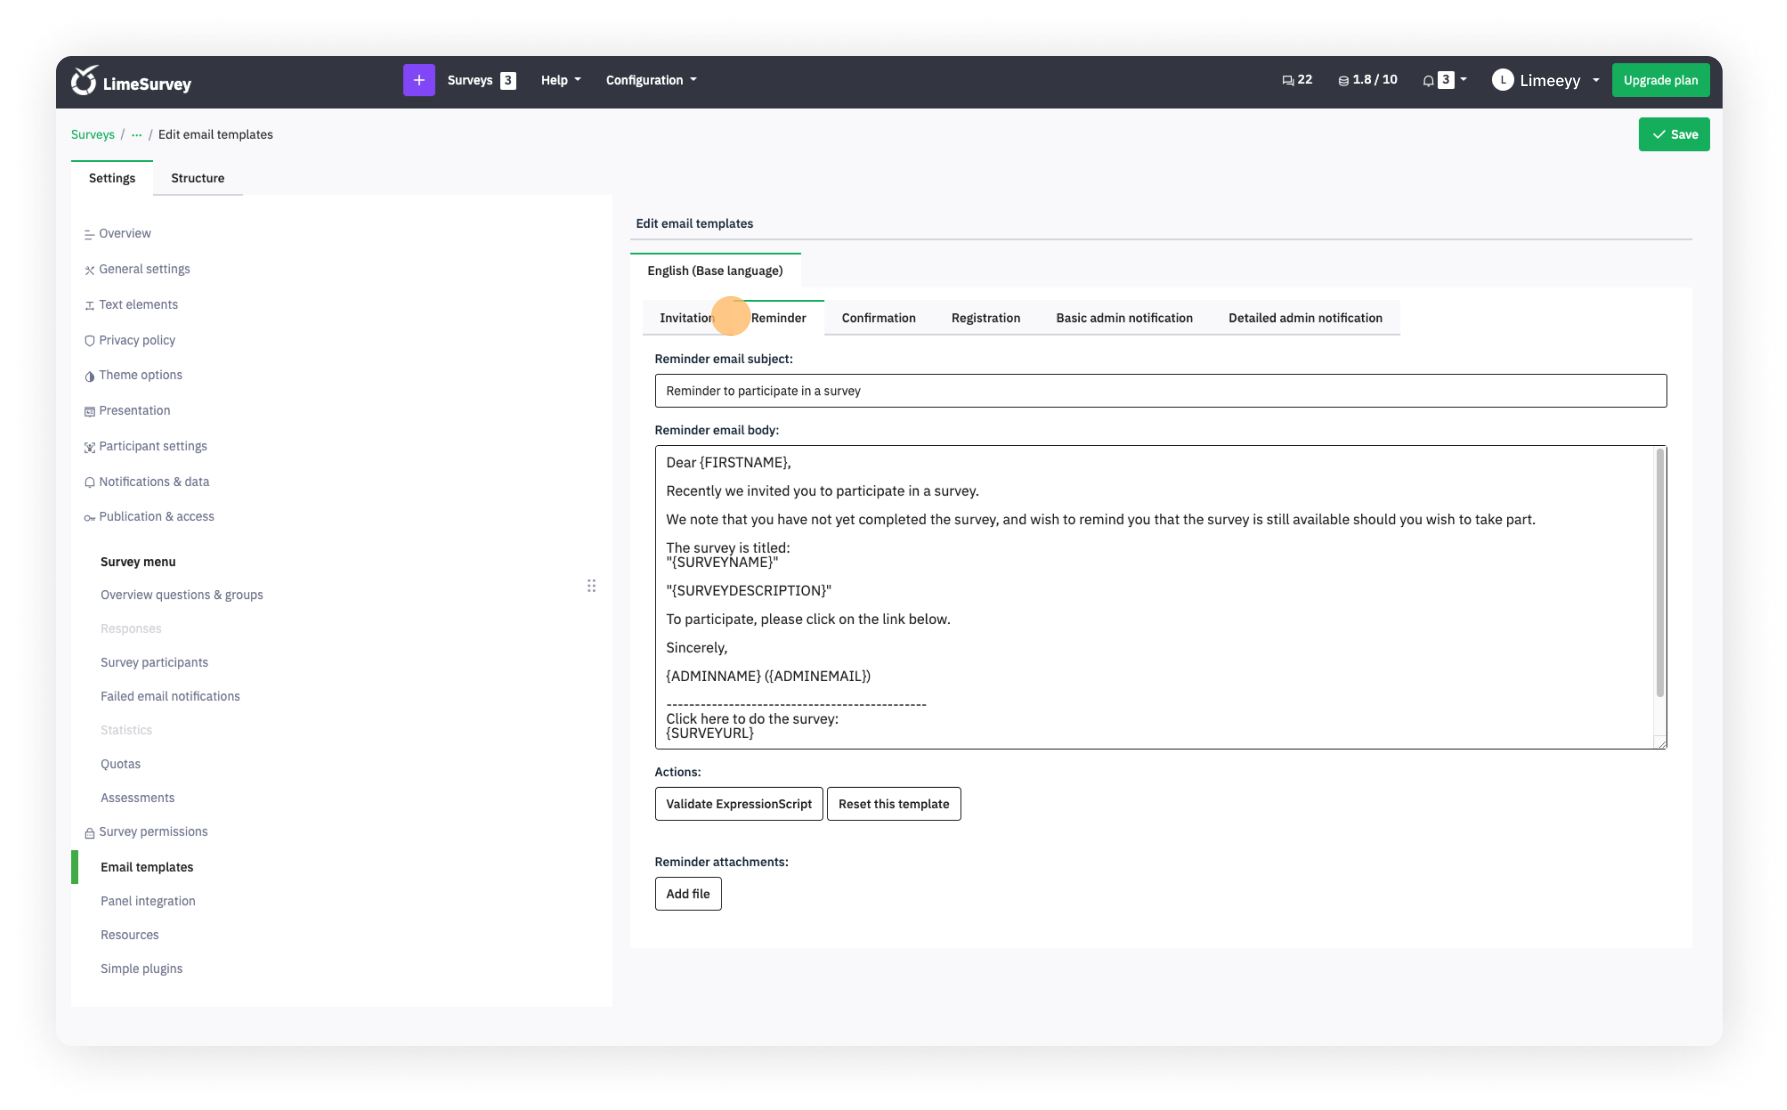Click the Validate ExpressionScript button
Image resolution: width=1787 pixels, height=1110 pixels.
pyautogui.click(x=738, y=804)
